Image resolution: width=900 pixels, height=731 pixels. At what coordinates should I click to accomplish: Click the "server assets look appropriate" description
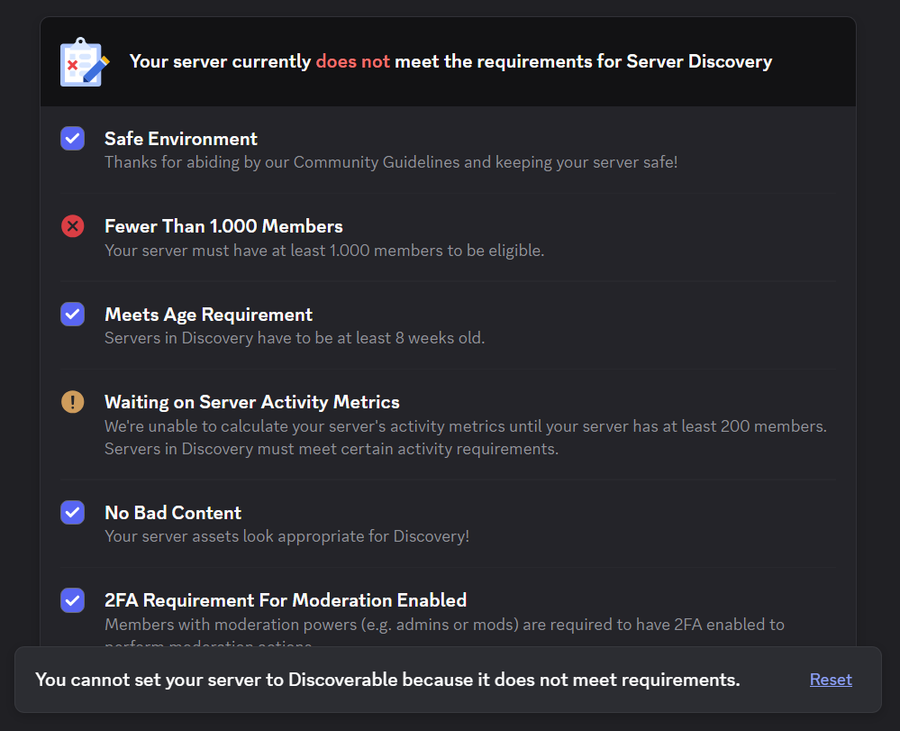coord(287,536)
